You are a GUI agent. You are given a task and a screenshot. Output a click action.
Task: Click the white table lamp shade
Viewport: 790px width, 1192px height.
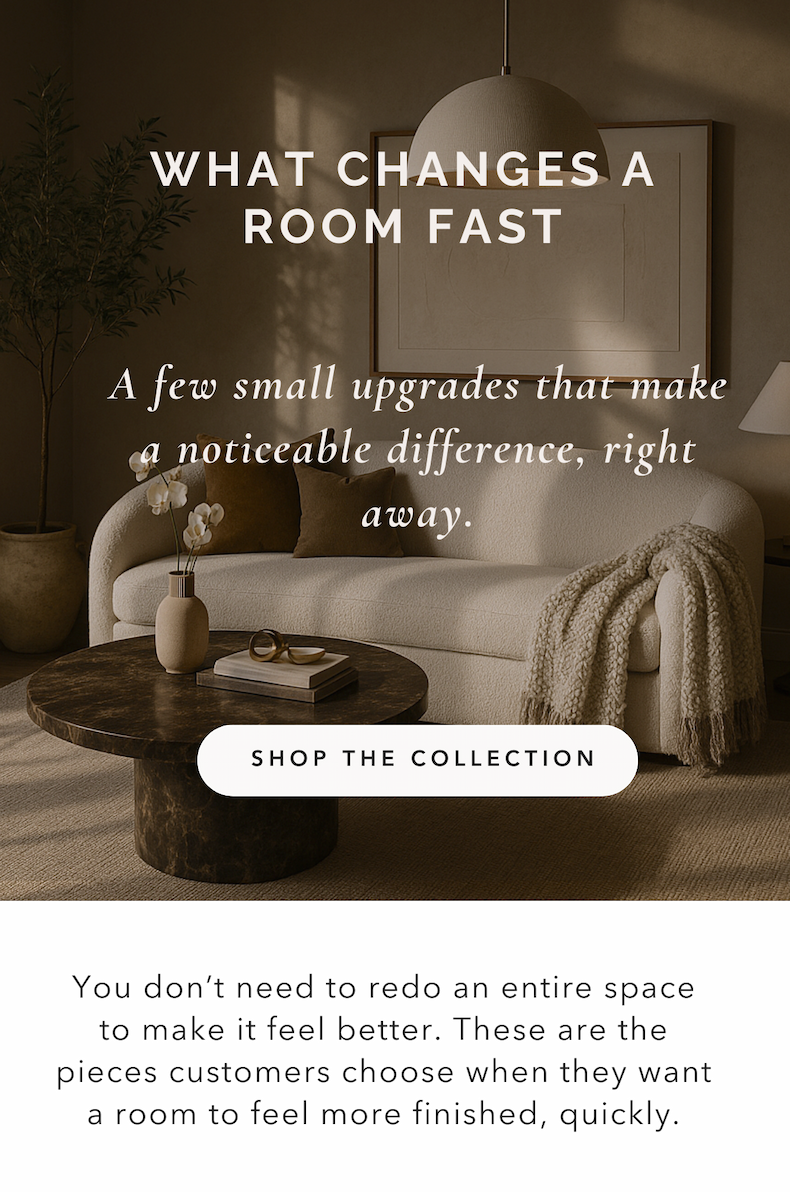[768, 399]
